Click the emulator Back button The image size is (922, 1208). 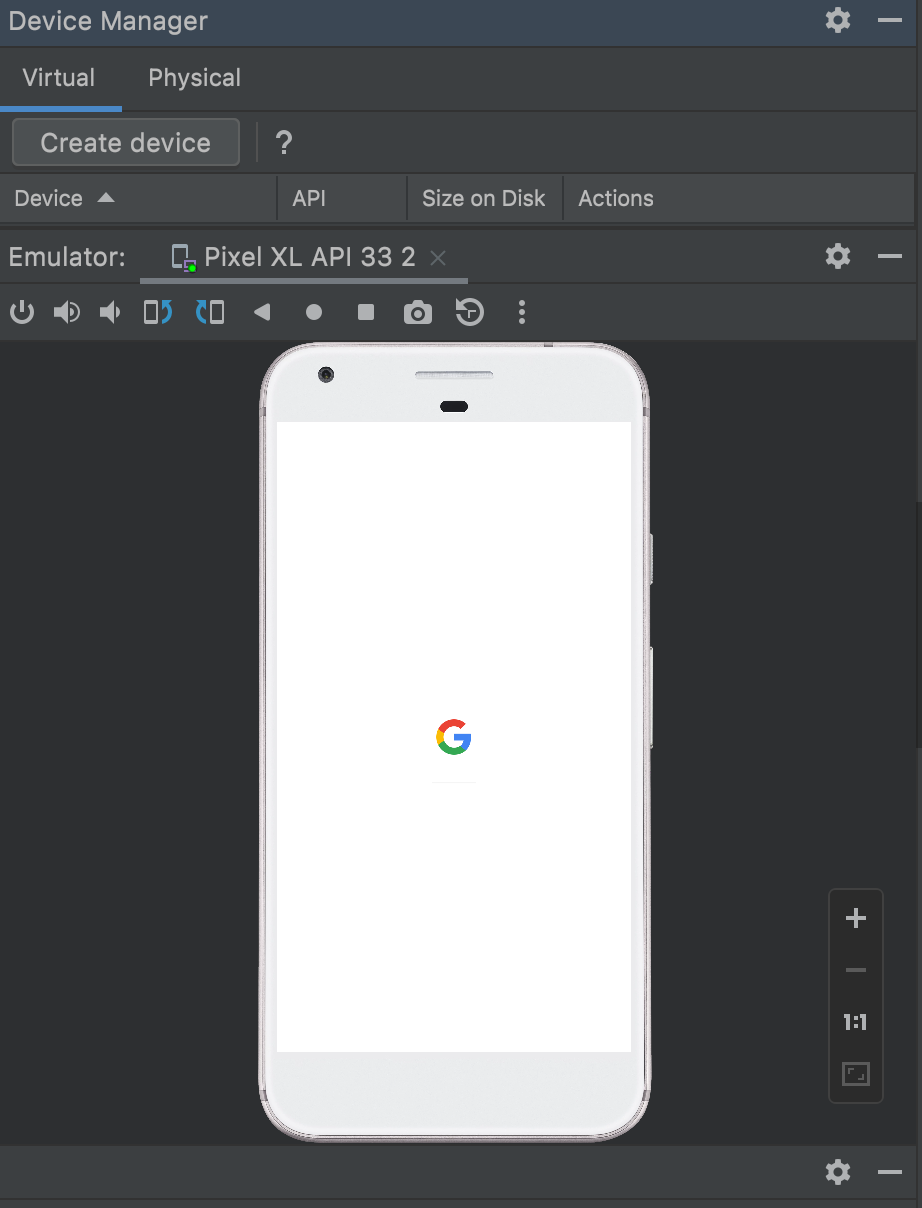[x=262, y=313]
